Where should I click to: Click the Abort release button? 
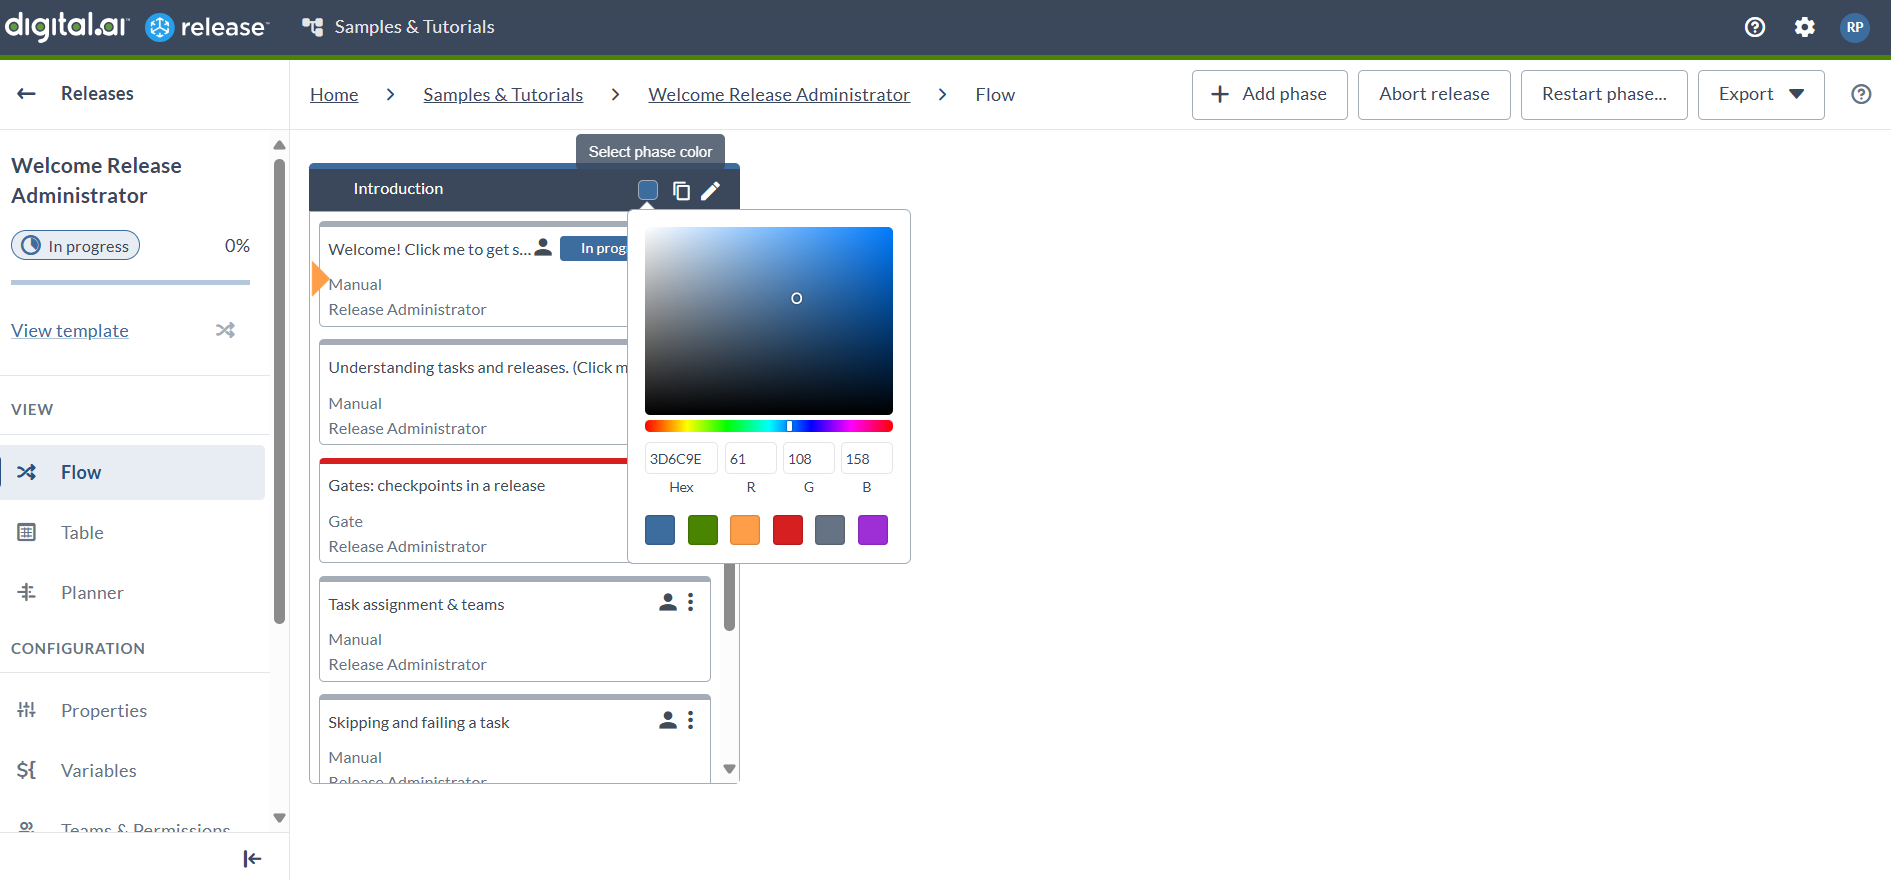tap(1433, 94)
